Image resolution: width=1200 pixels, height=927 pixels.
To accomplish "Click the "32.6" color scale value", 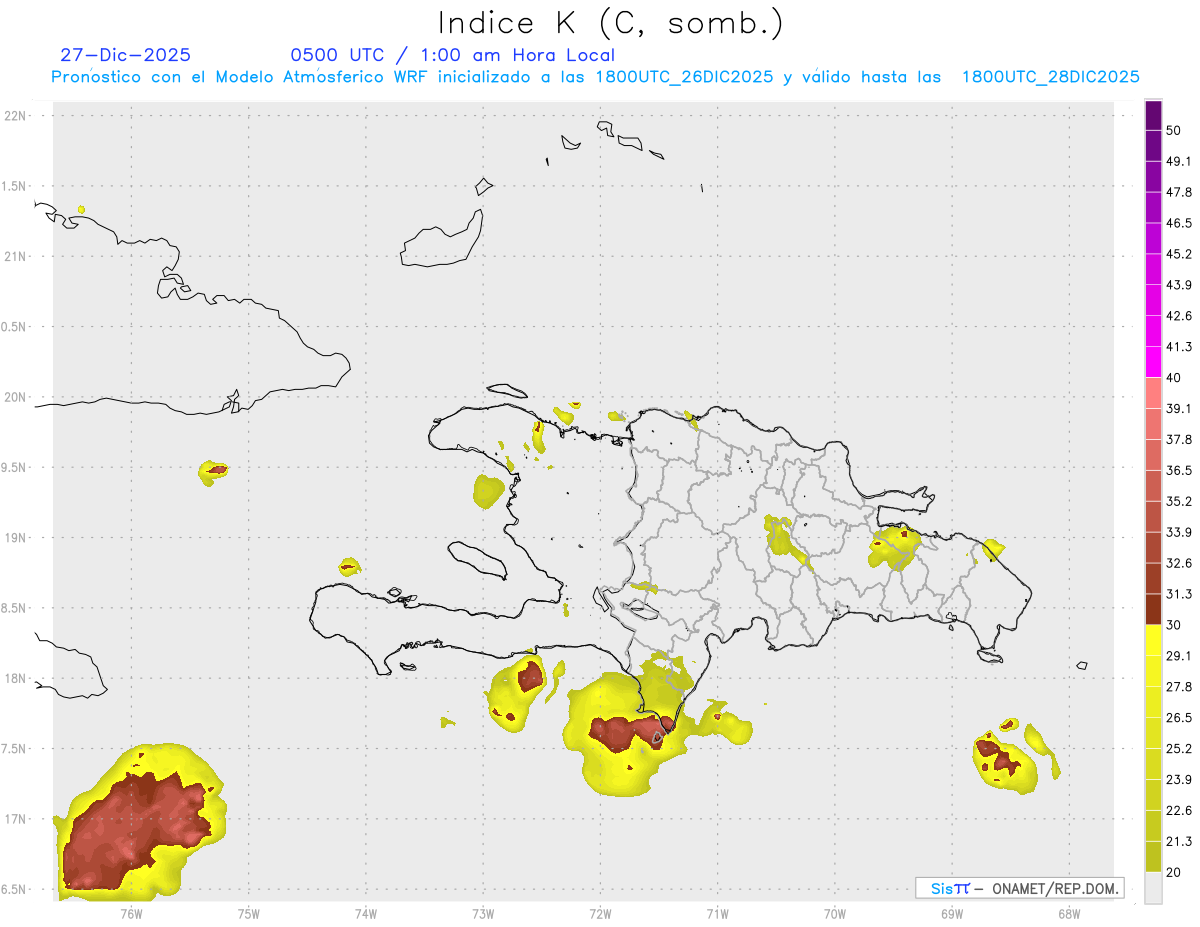I will coord(1179,563).
